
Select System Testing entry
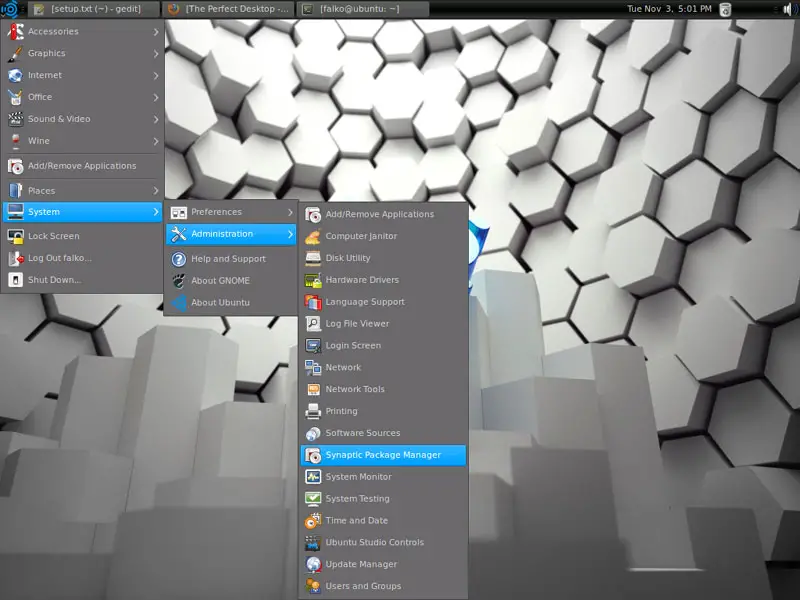click(x=383, y=498)
